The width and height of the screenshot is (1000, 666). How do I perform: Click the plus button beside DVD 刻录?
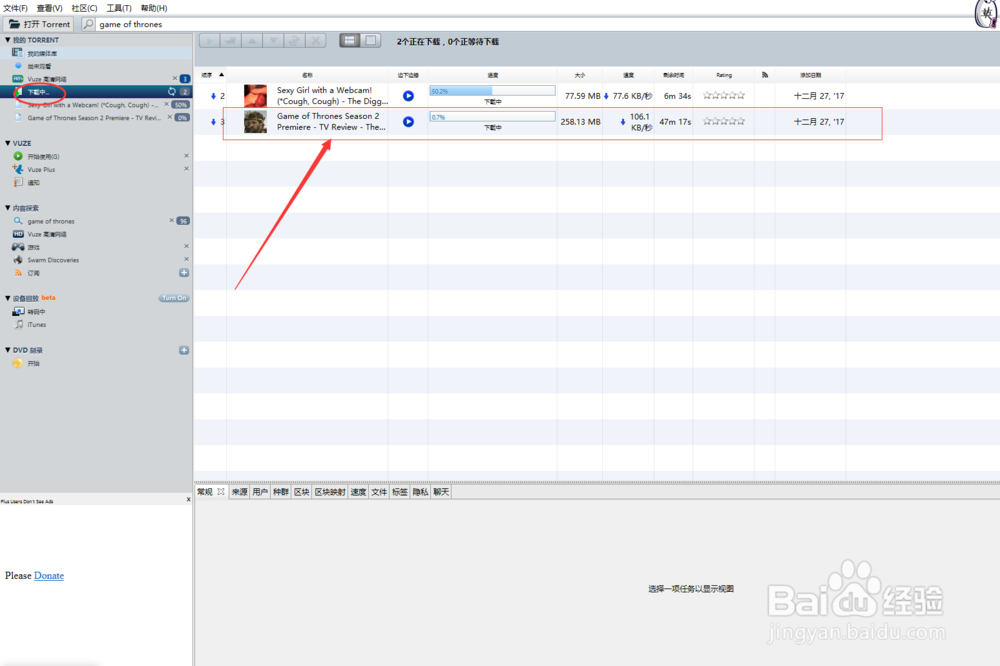tap(184, 350)
